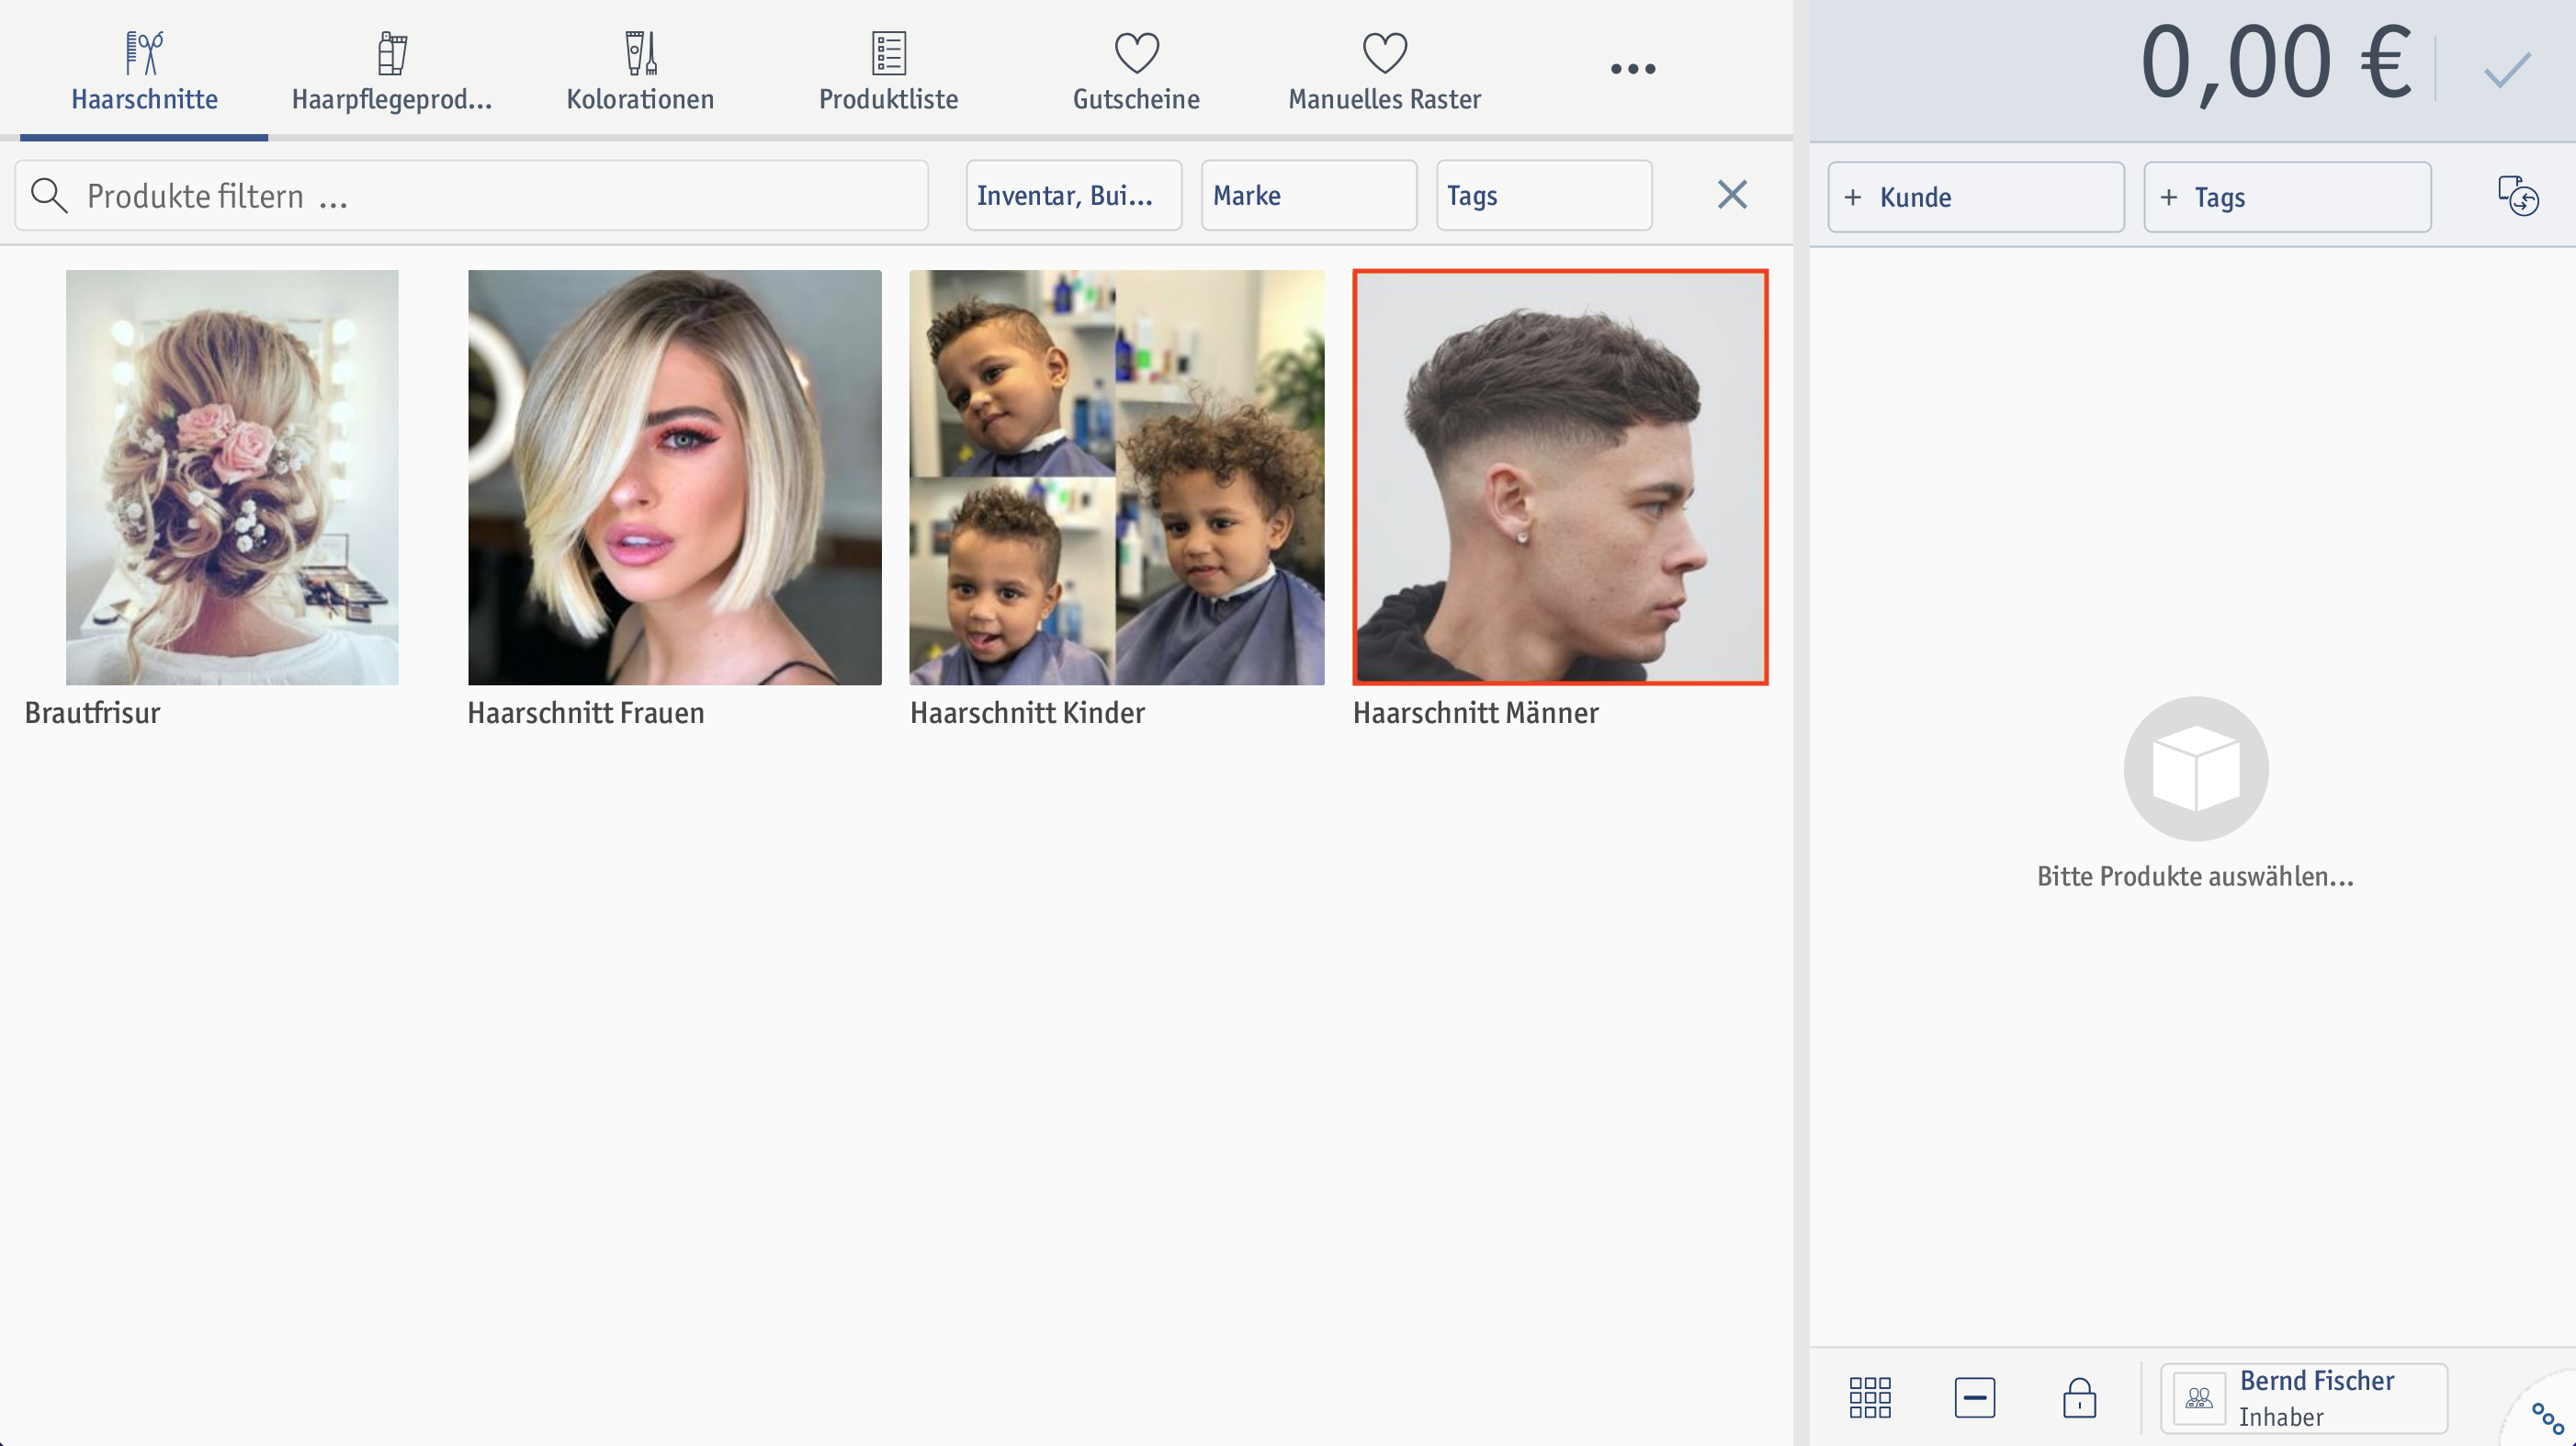Click the Gutscheine heart icon
The height and width of the screenshot is (1446, 2576).
pos(1136,53)
